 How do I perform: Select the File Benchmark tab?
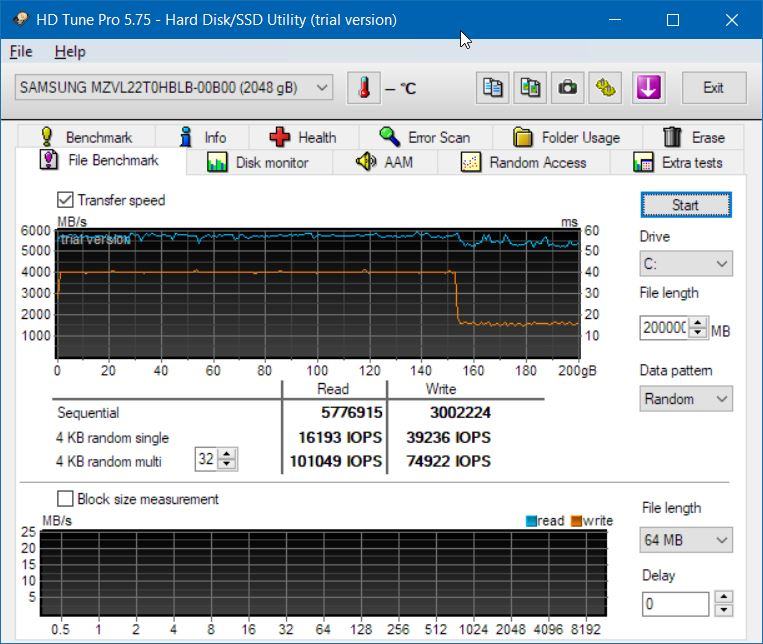pyautogui.click(x=100, y=160)
